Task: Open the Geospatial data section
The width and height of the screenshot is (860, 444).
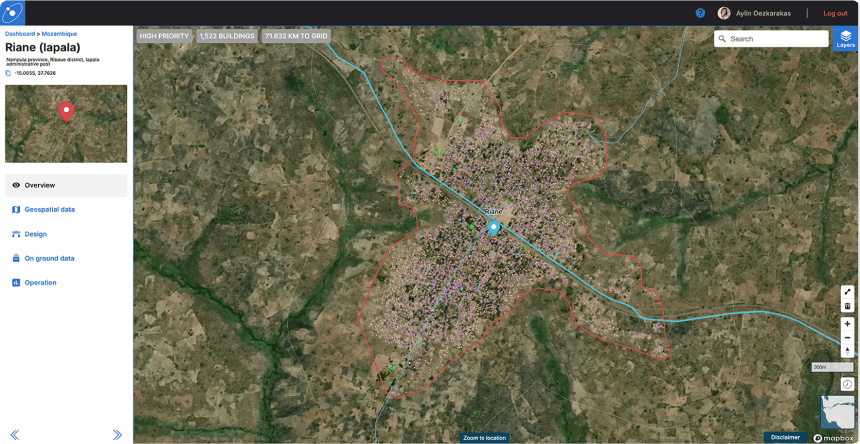Action: click(49, 209)
